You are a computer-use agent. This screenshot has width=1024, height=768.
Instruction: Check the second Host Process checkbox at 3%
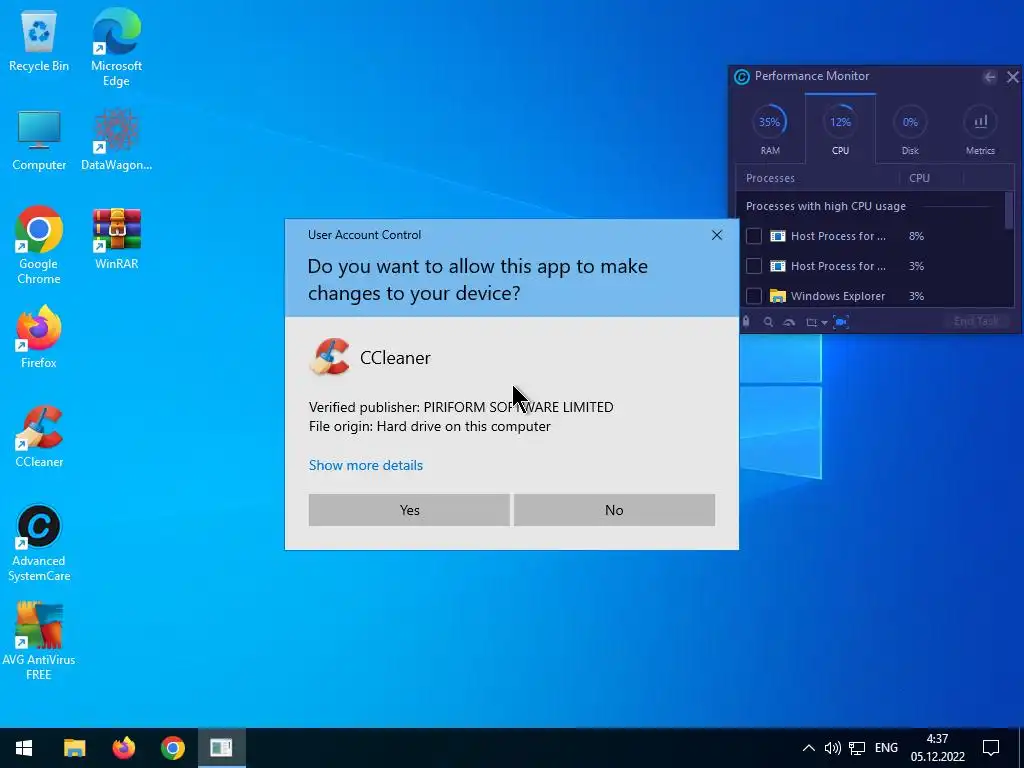754,266
